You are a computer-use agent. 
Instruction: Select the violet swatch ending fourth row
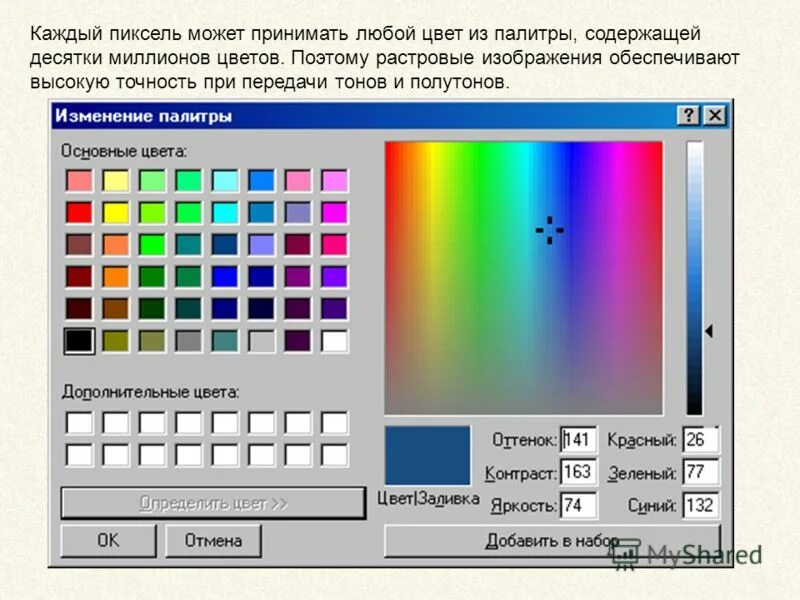[x=335, y=277]
